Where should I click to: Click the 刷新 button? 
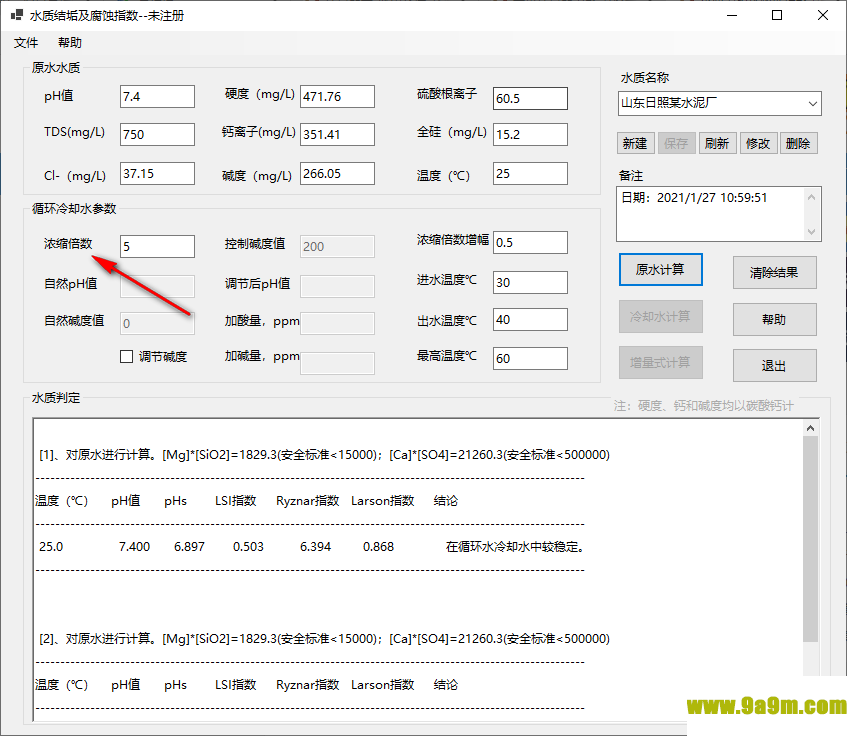(717, 144)
